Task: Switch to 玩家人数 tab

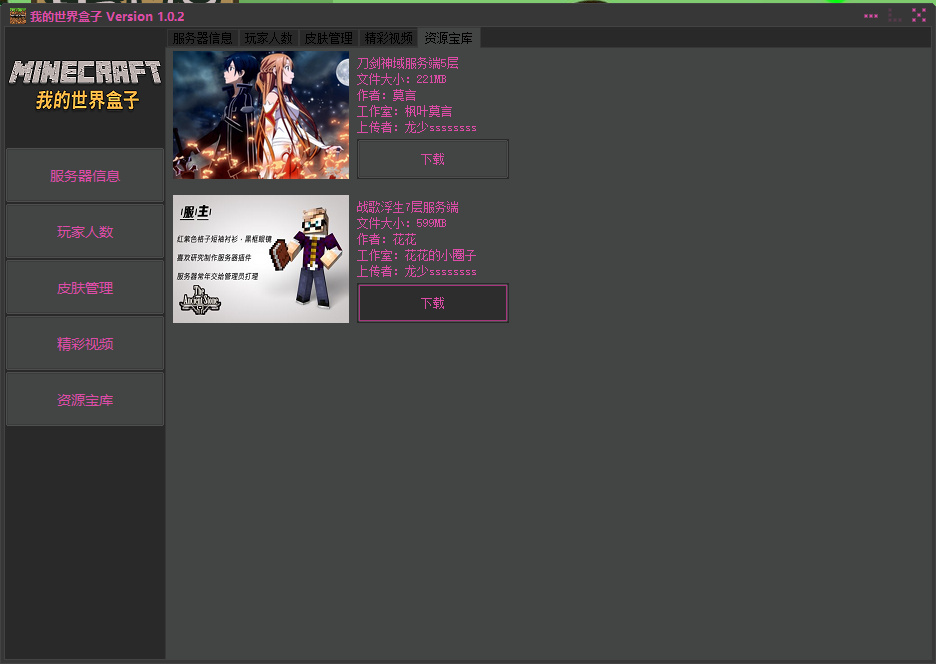Action: (x=269, y=38)
